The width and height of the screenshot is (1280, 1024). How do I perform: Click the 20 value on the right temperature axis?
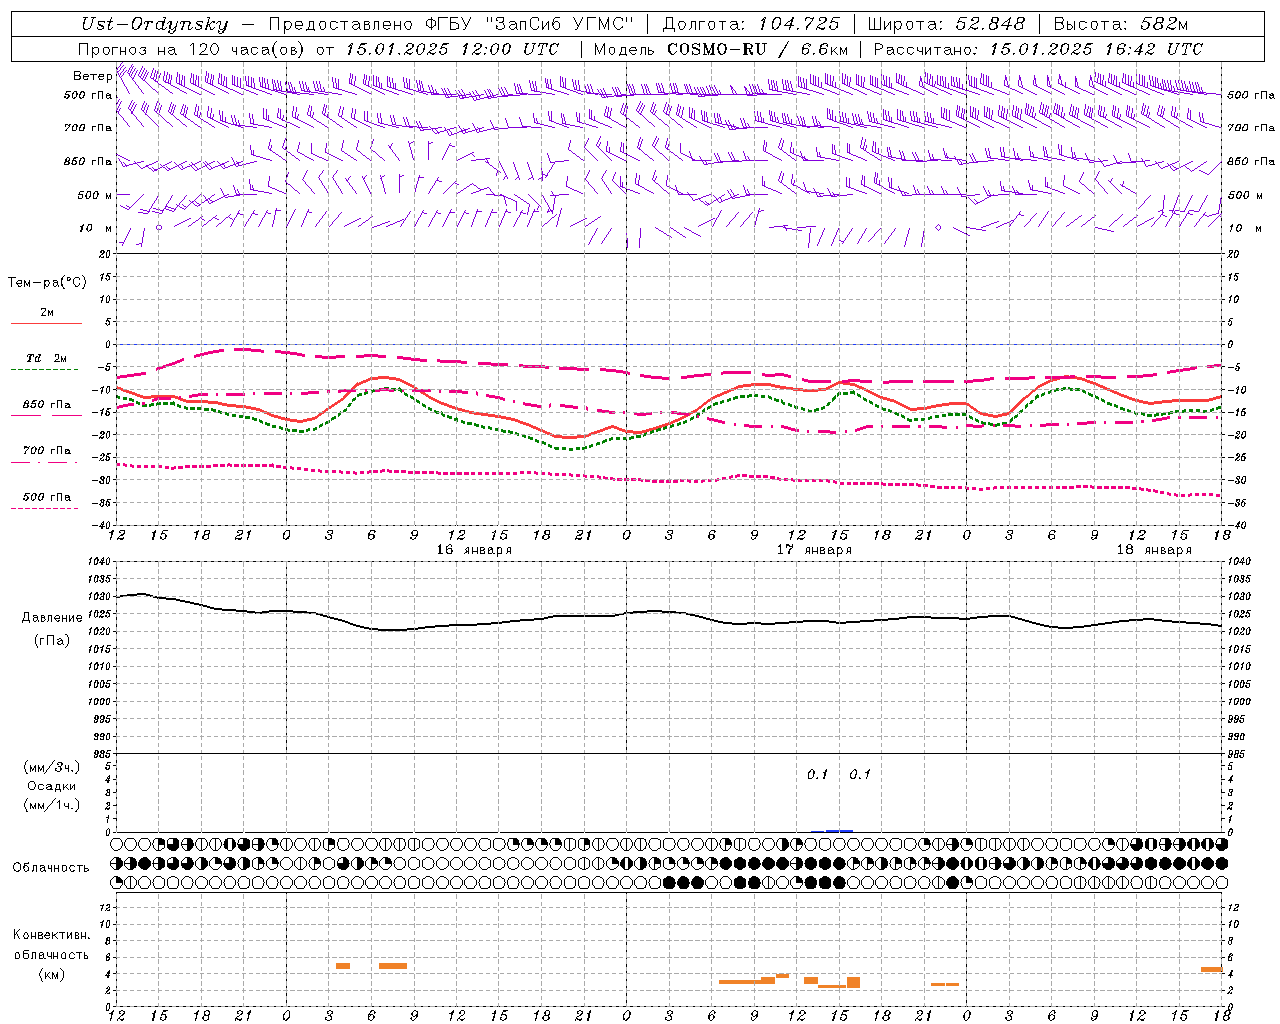[x=1234, y=255]
